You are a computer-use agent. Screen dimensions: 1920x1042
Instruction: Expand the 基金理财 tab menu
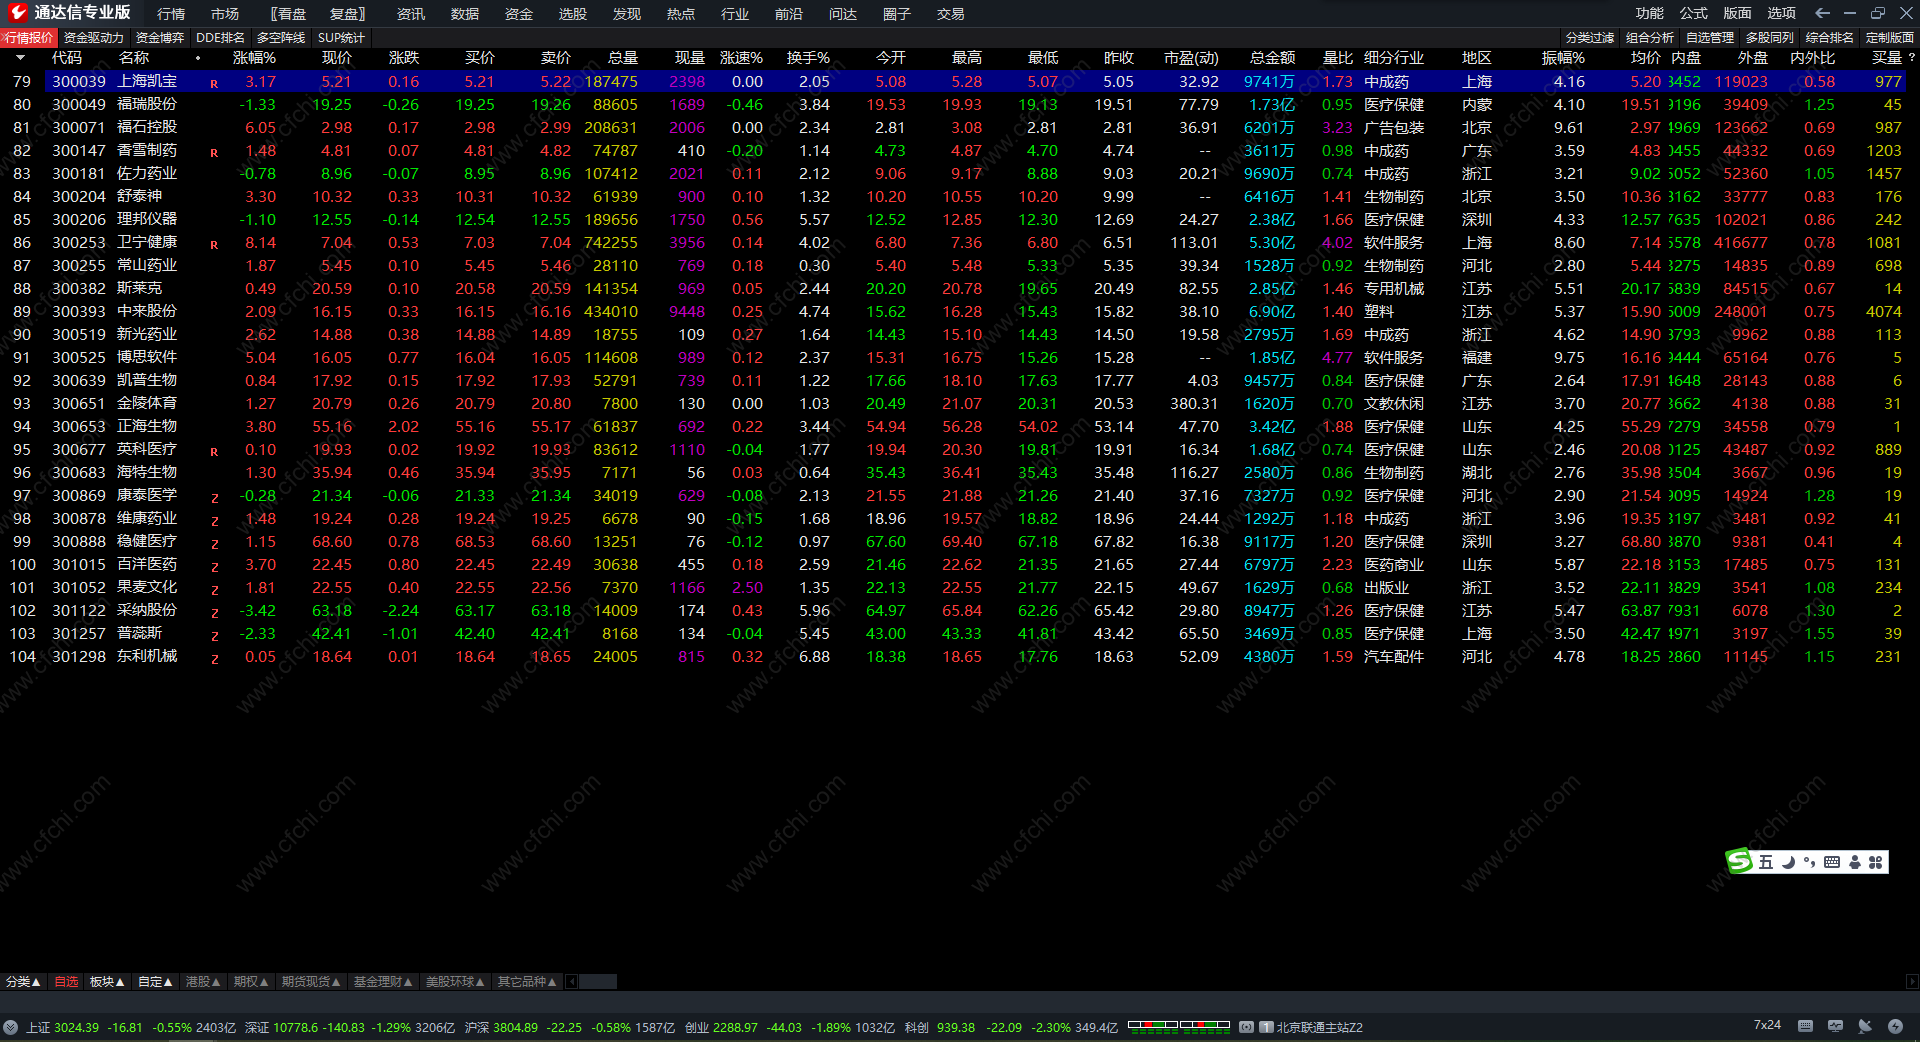tap(383, 982)
